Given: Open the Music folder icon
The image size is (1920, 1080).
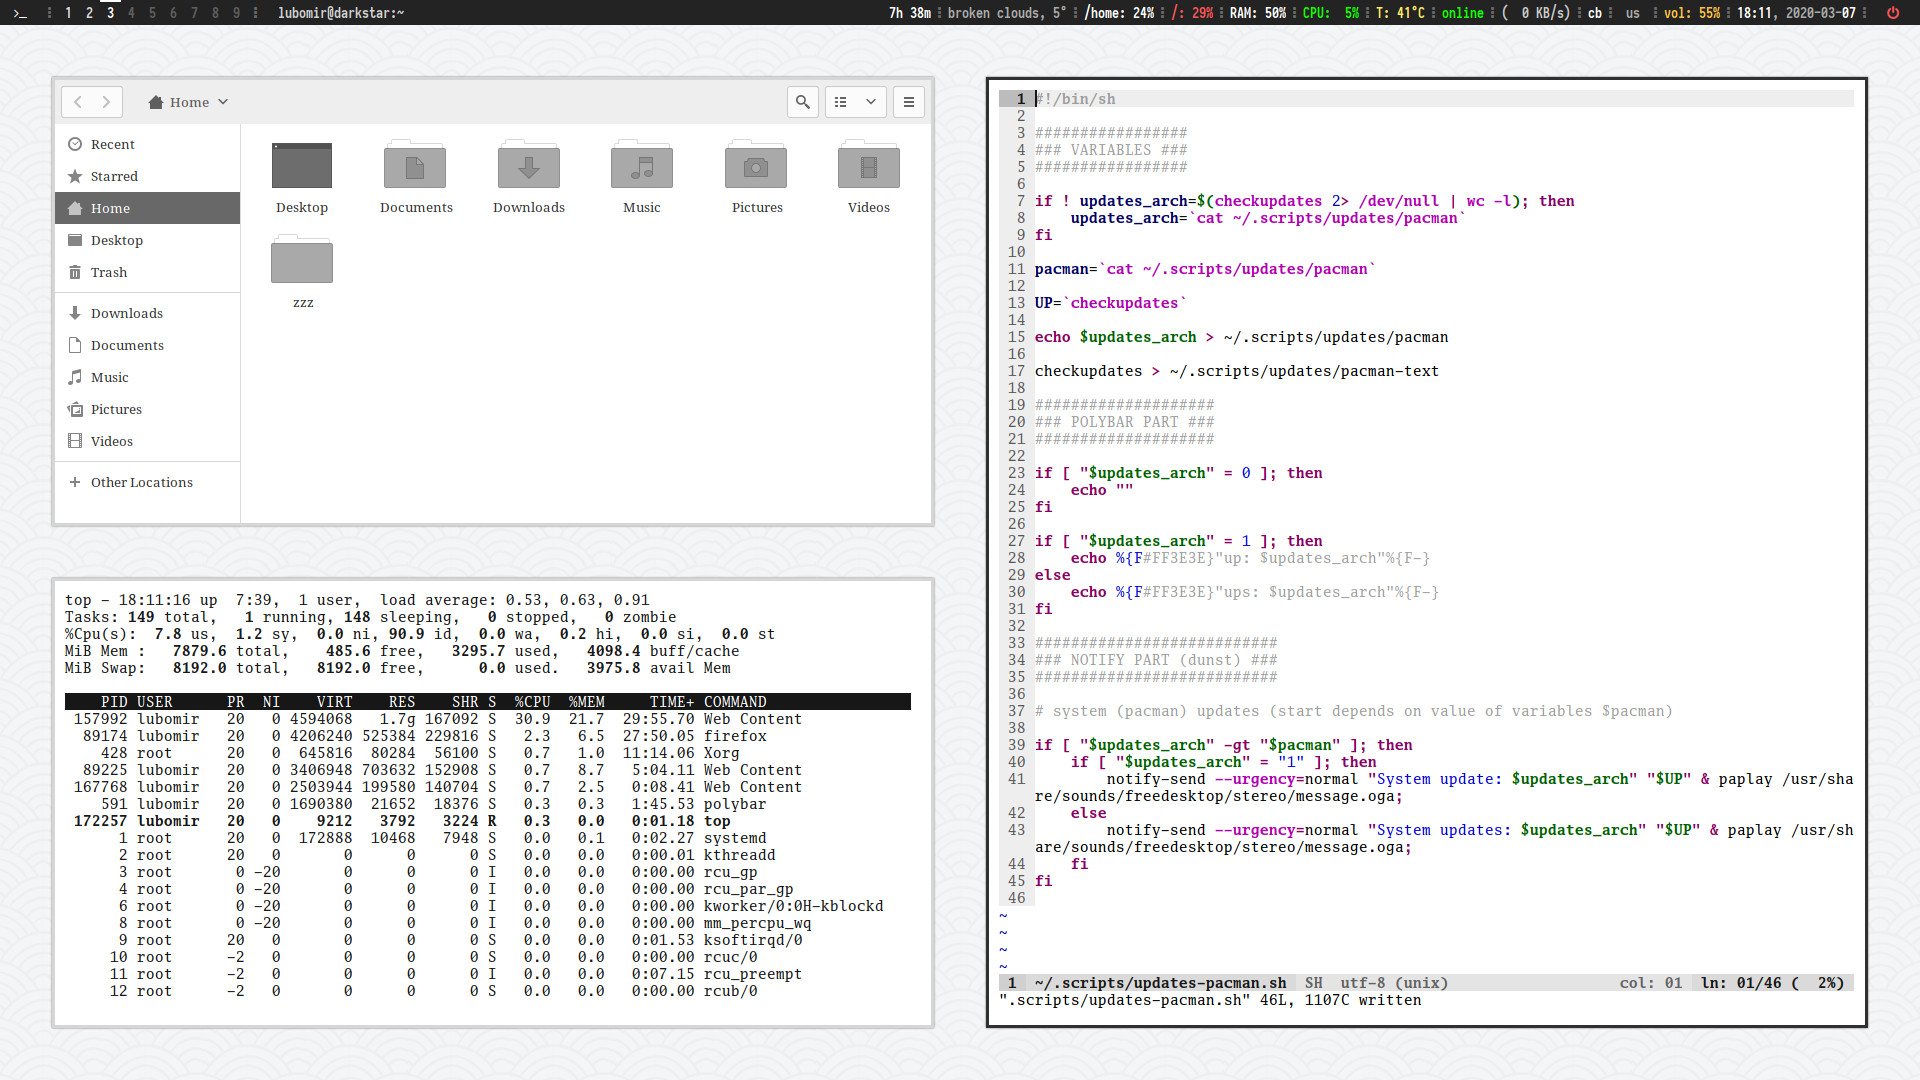Looking at the screenshot, I should coord(641,166).
